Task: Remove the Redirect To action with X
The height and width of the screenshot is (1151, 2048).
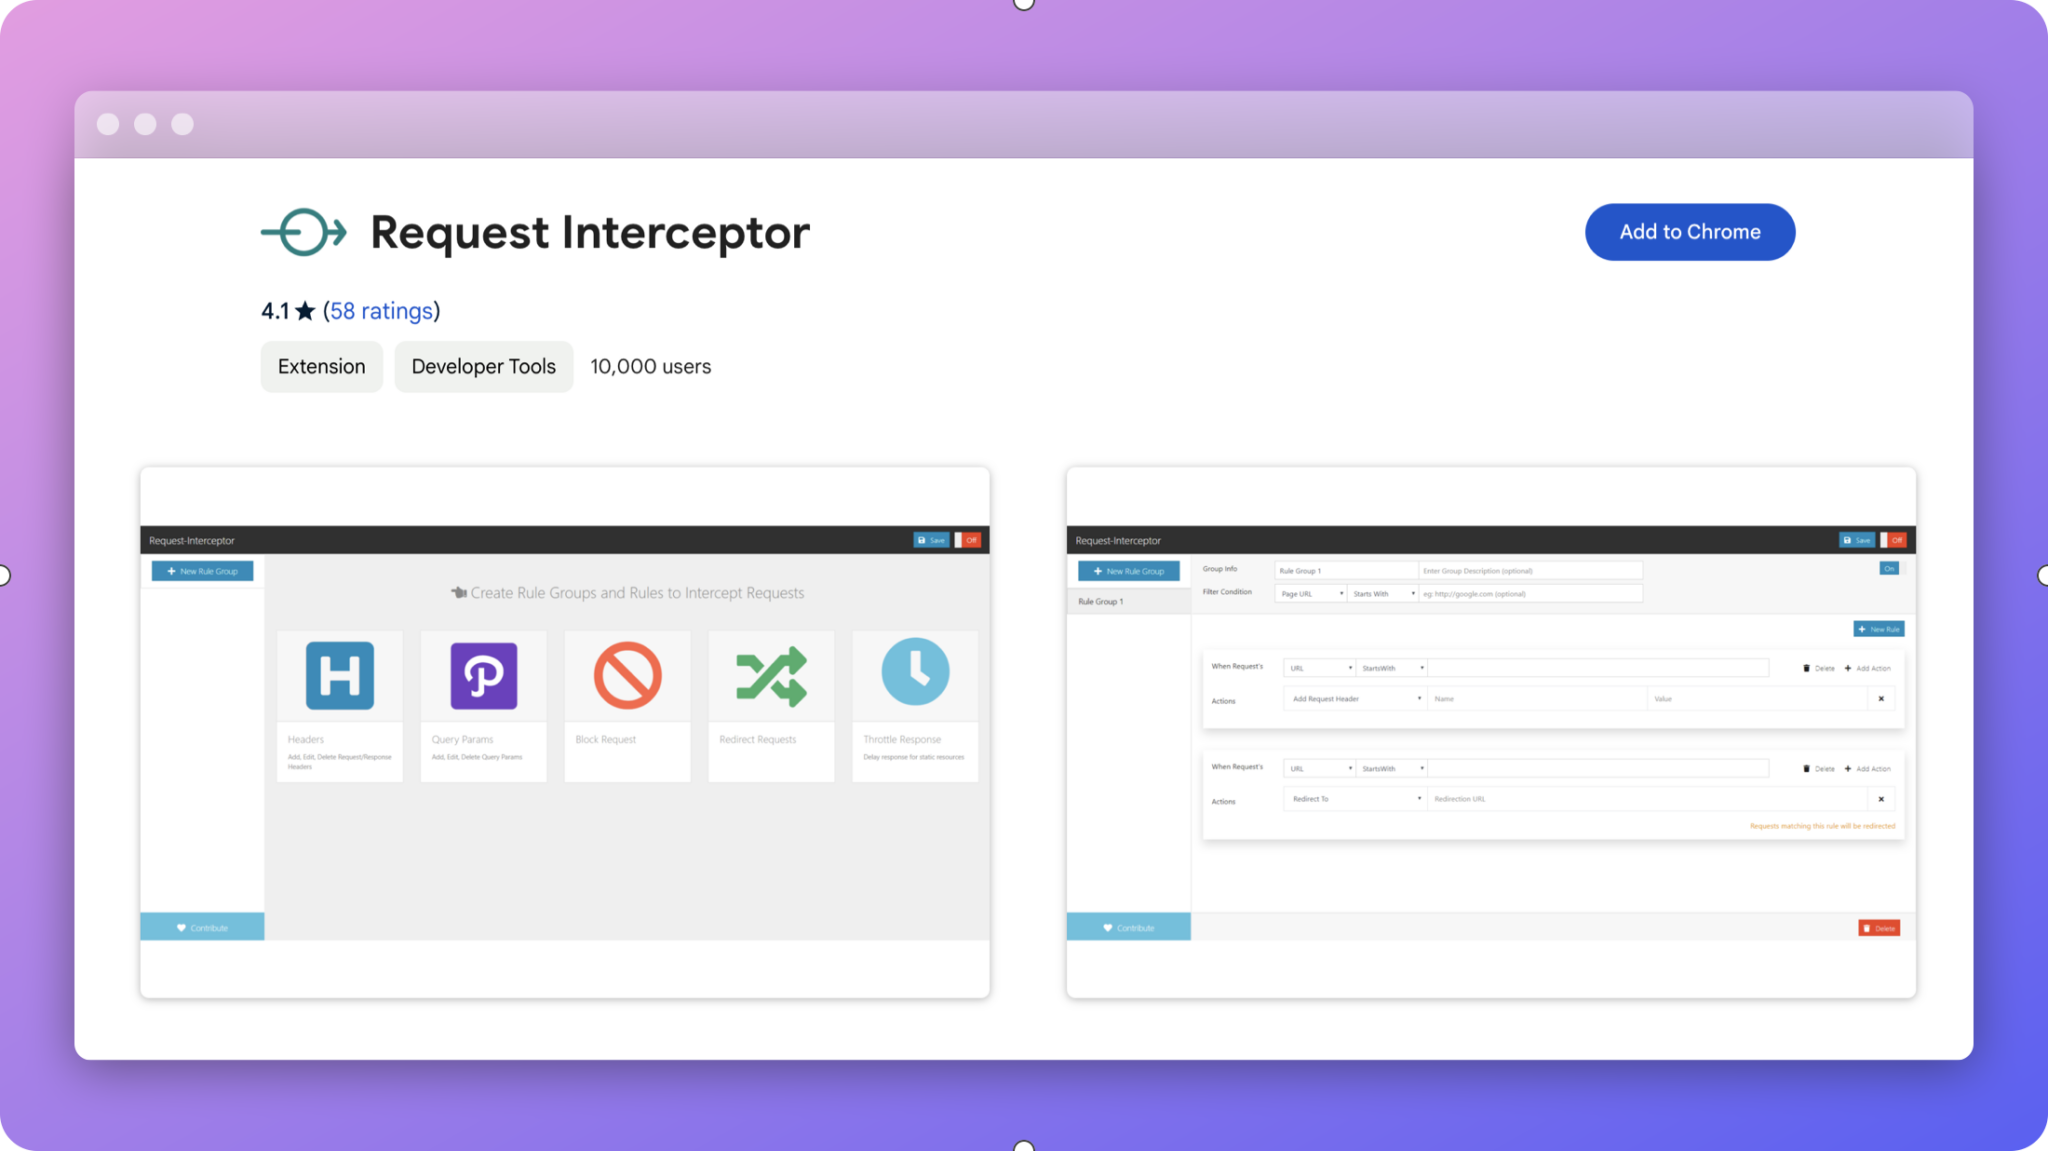Action: click(1881, 799)
